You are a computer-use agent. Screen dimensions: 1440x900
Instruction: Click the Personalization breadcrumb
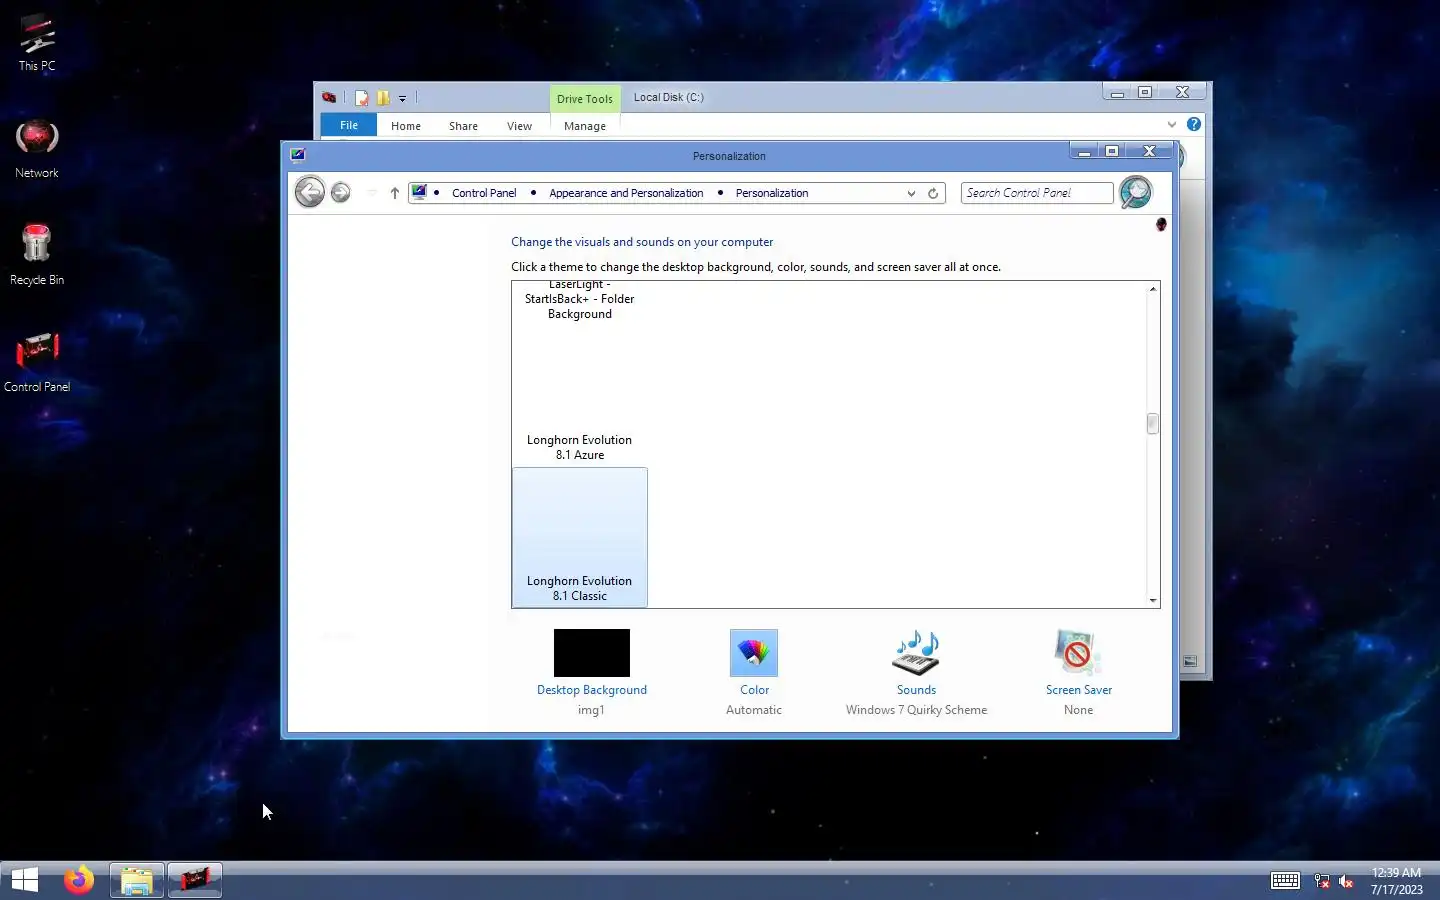pyautogui.click(x=772, y=193)
